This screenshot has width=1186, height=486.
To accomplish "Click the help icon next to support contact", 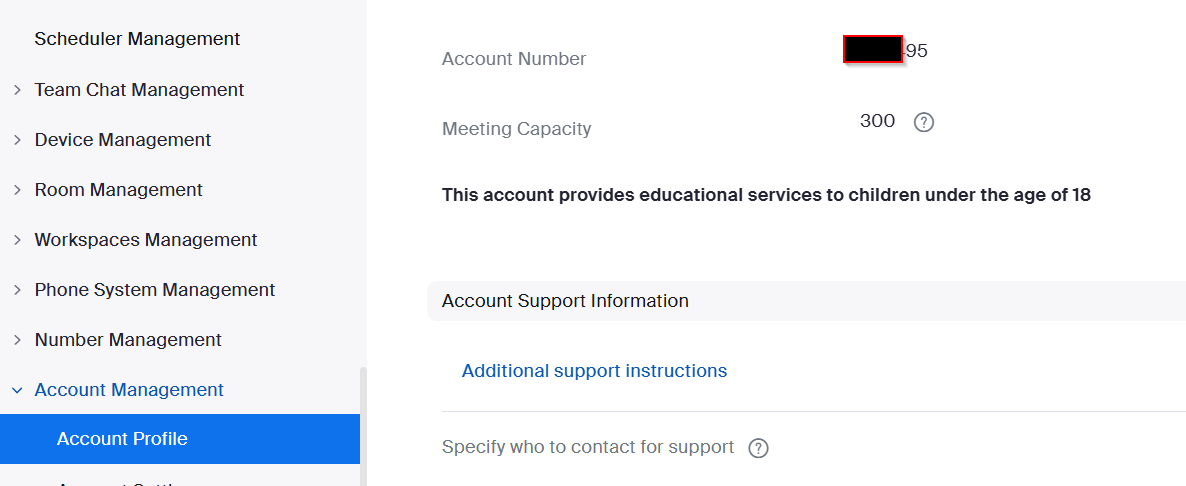I will [x=759, y=448].
